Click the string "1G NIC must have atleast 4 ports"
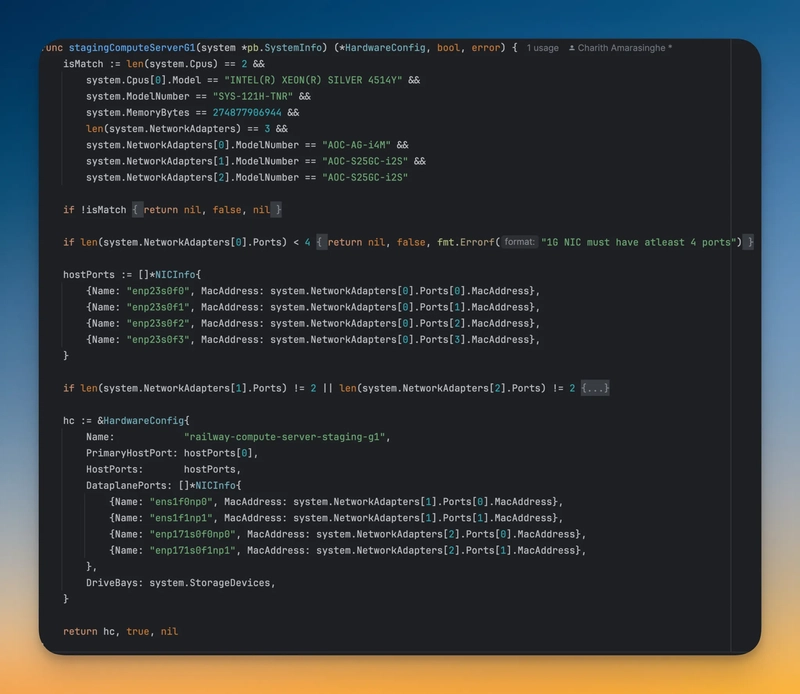This screenshot has width=800, height=694. 639,242
